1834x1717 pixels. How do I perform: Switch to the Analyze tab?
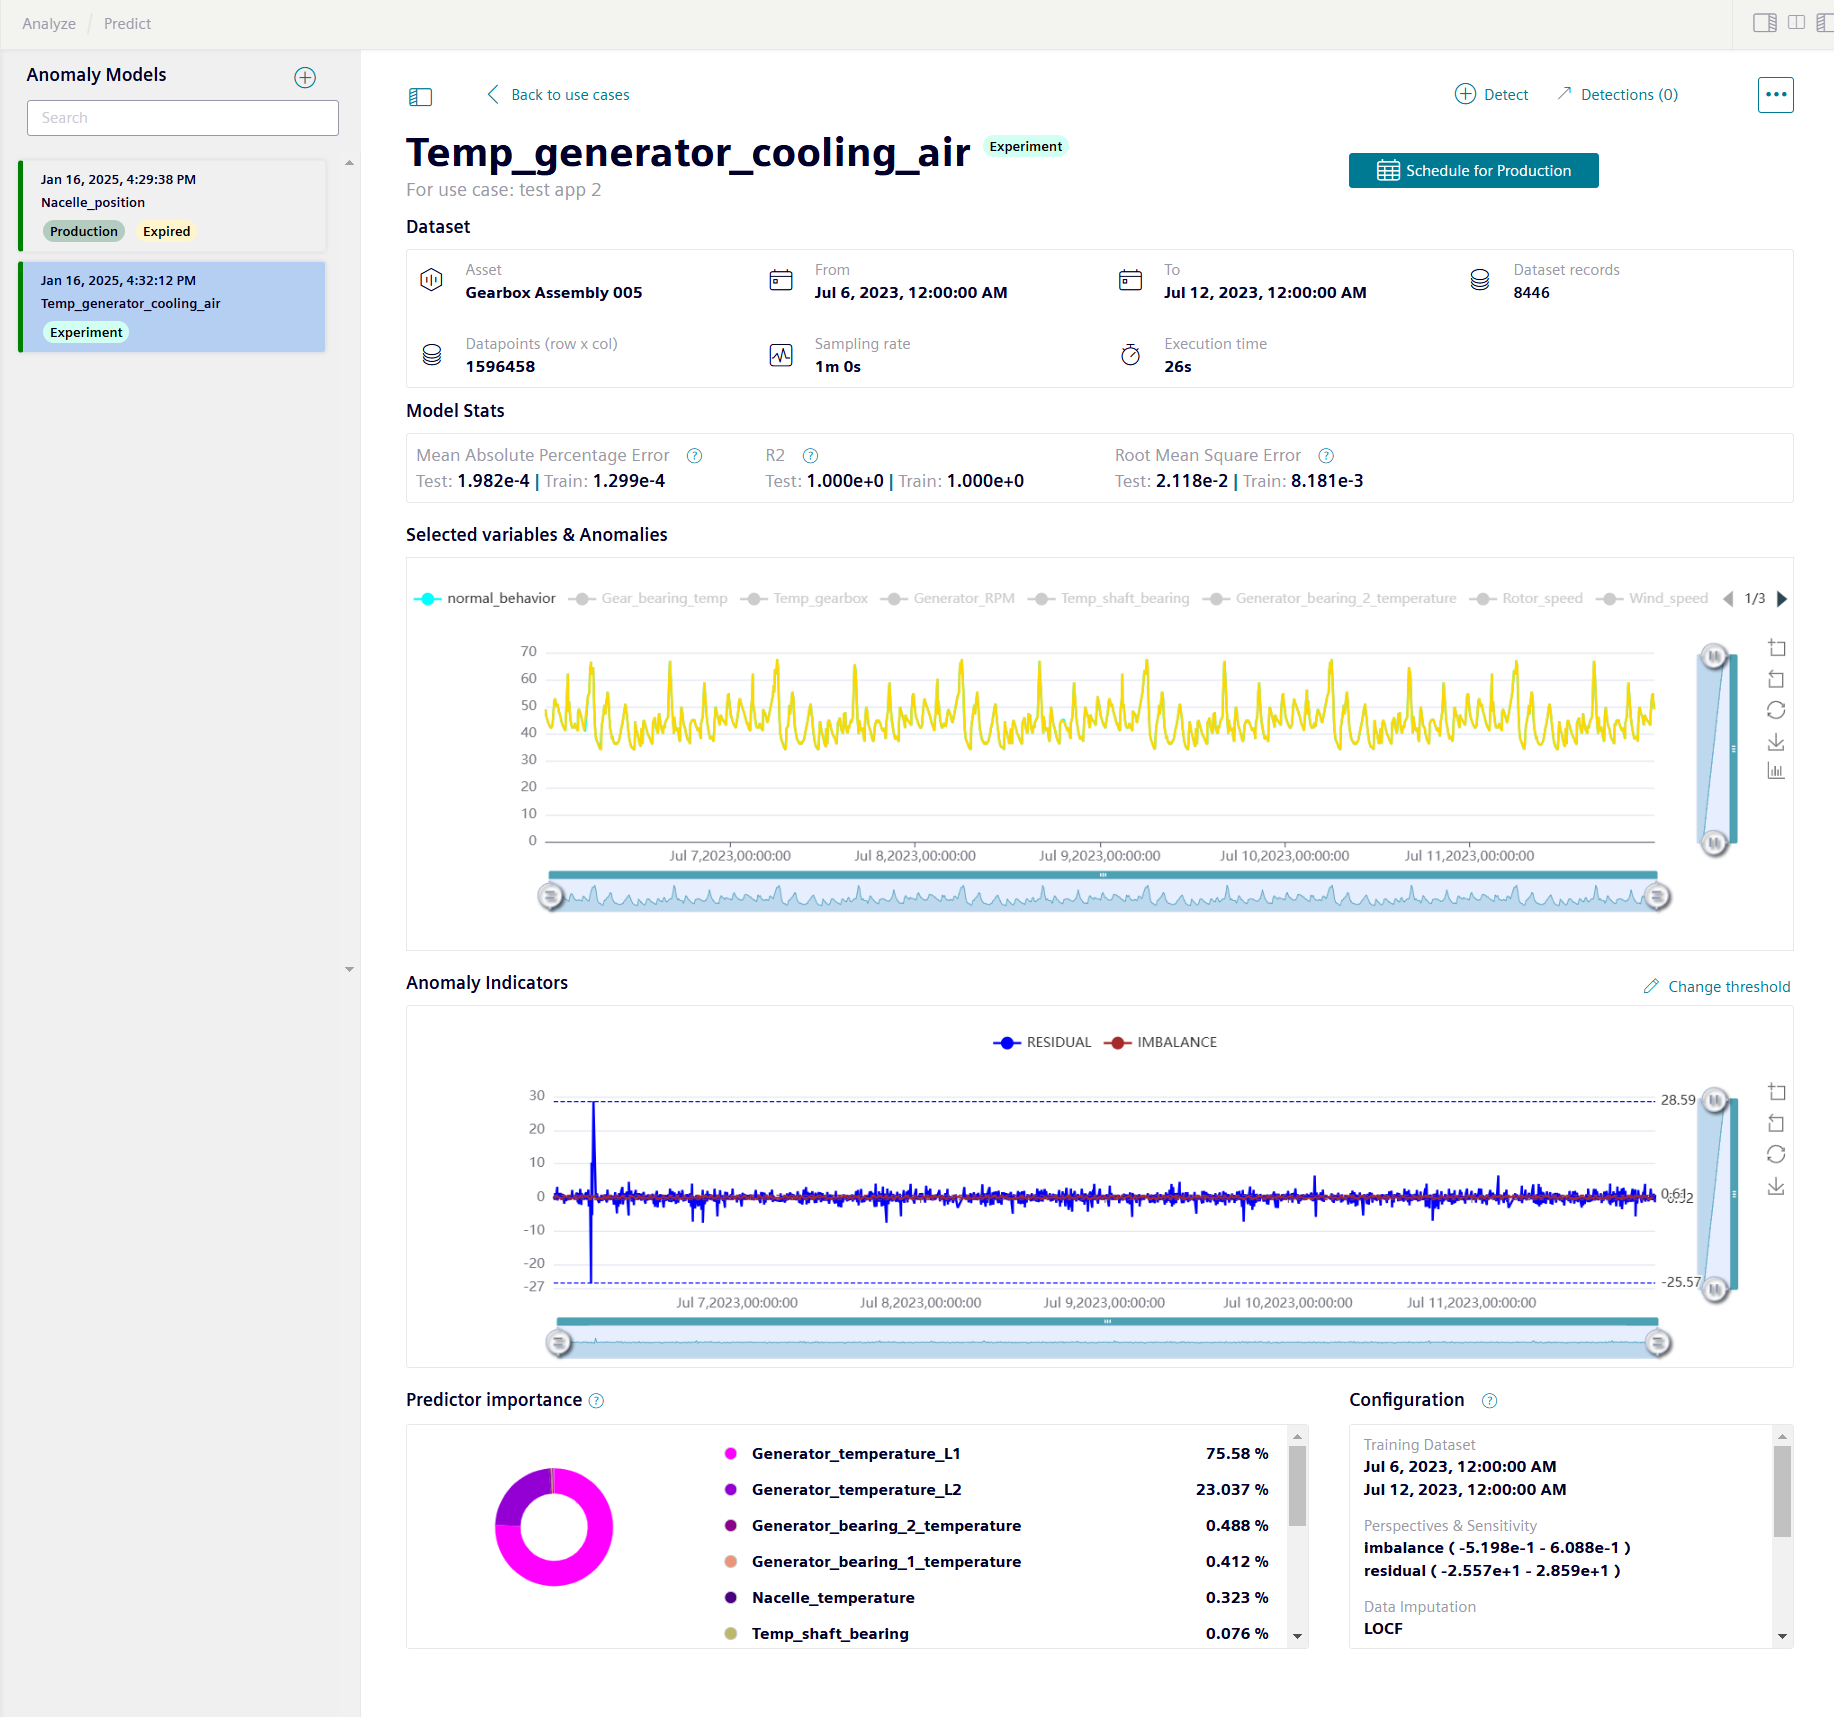(49, 24)
